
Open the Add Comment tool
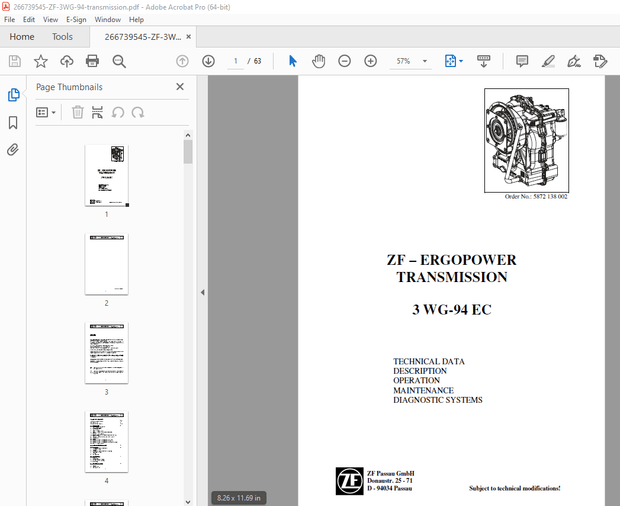point(522,61)
